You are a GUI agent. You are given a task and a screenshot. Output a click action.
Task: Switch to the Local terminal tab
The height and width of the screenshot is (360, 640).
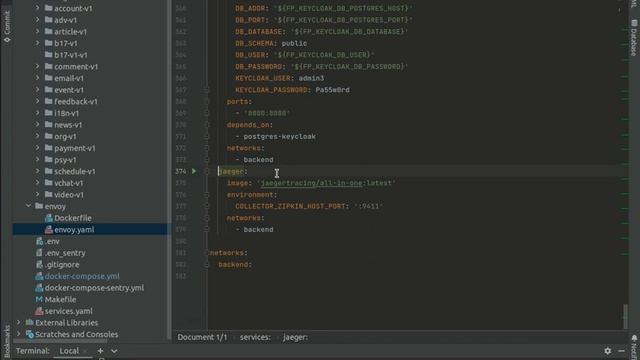coord(69,351)
